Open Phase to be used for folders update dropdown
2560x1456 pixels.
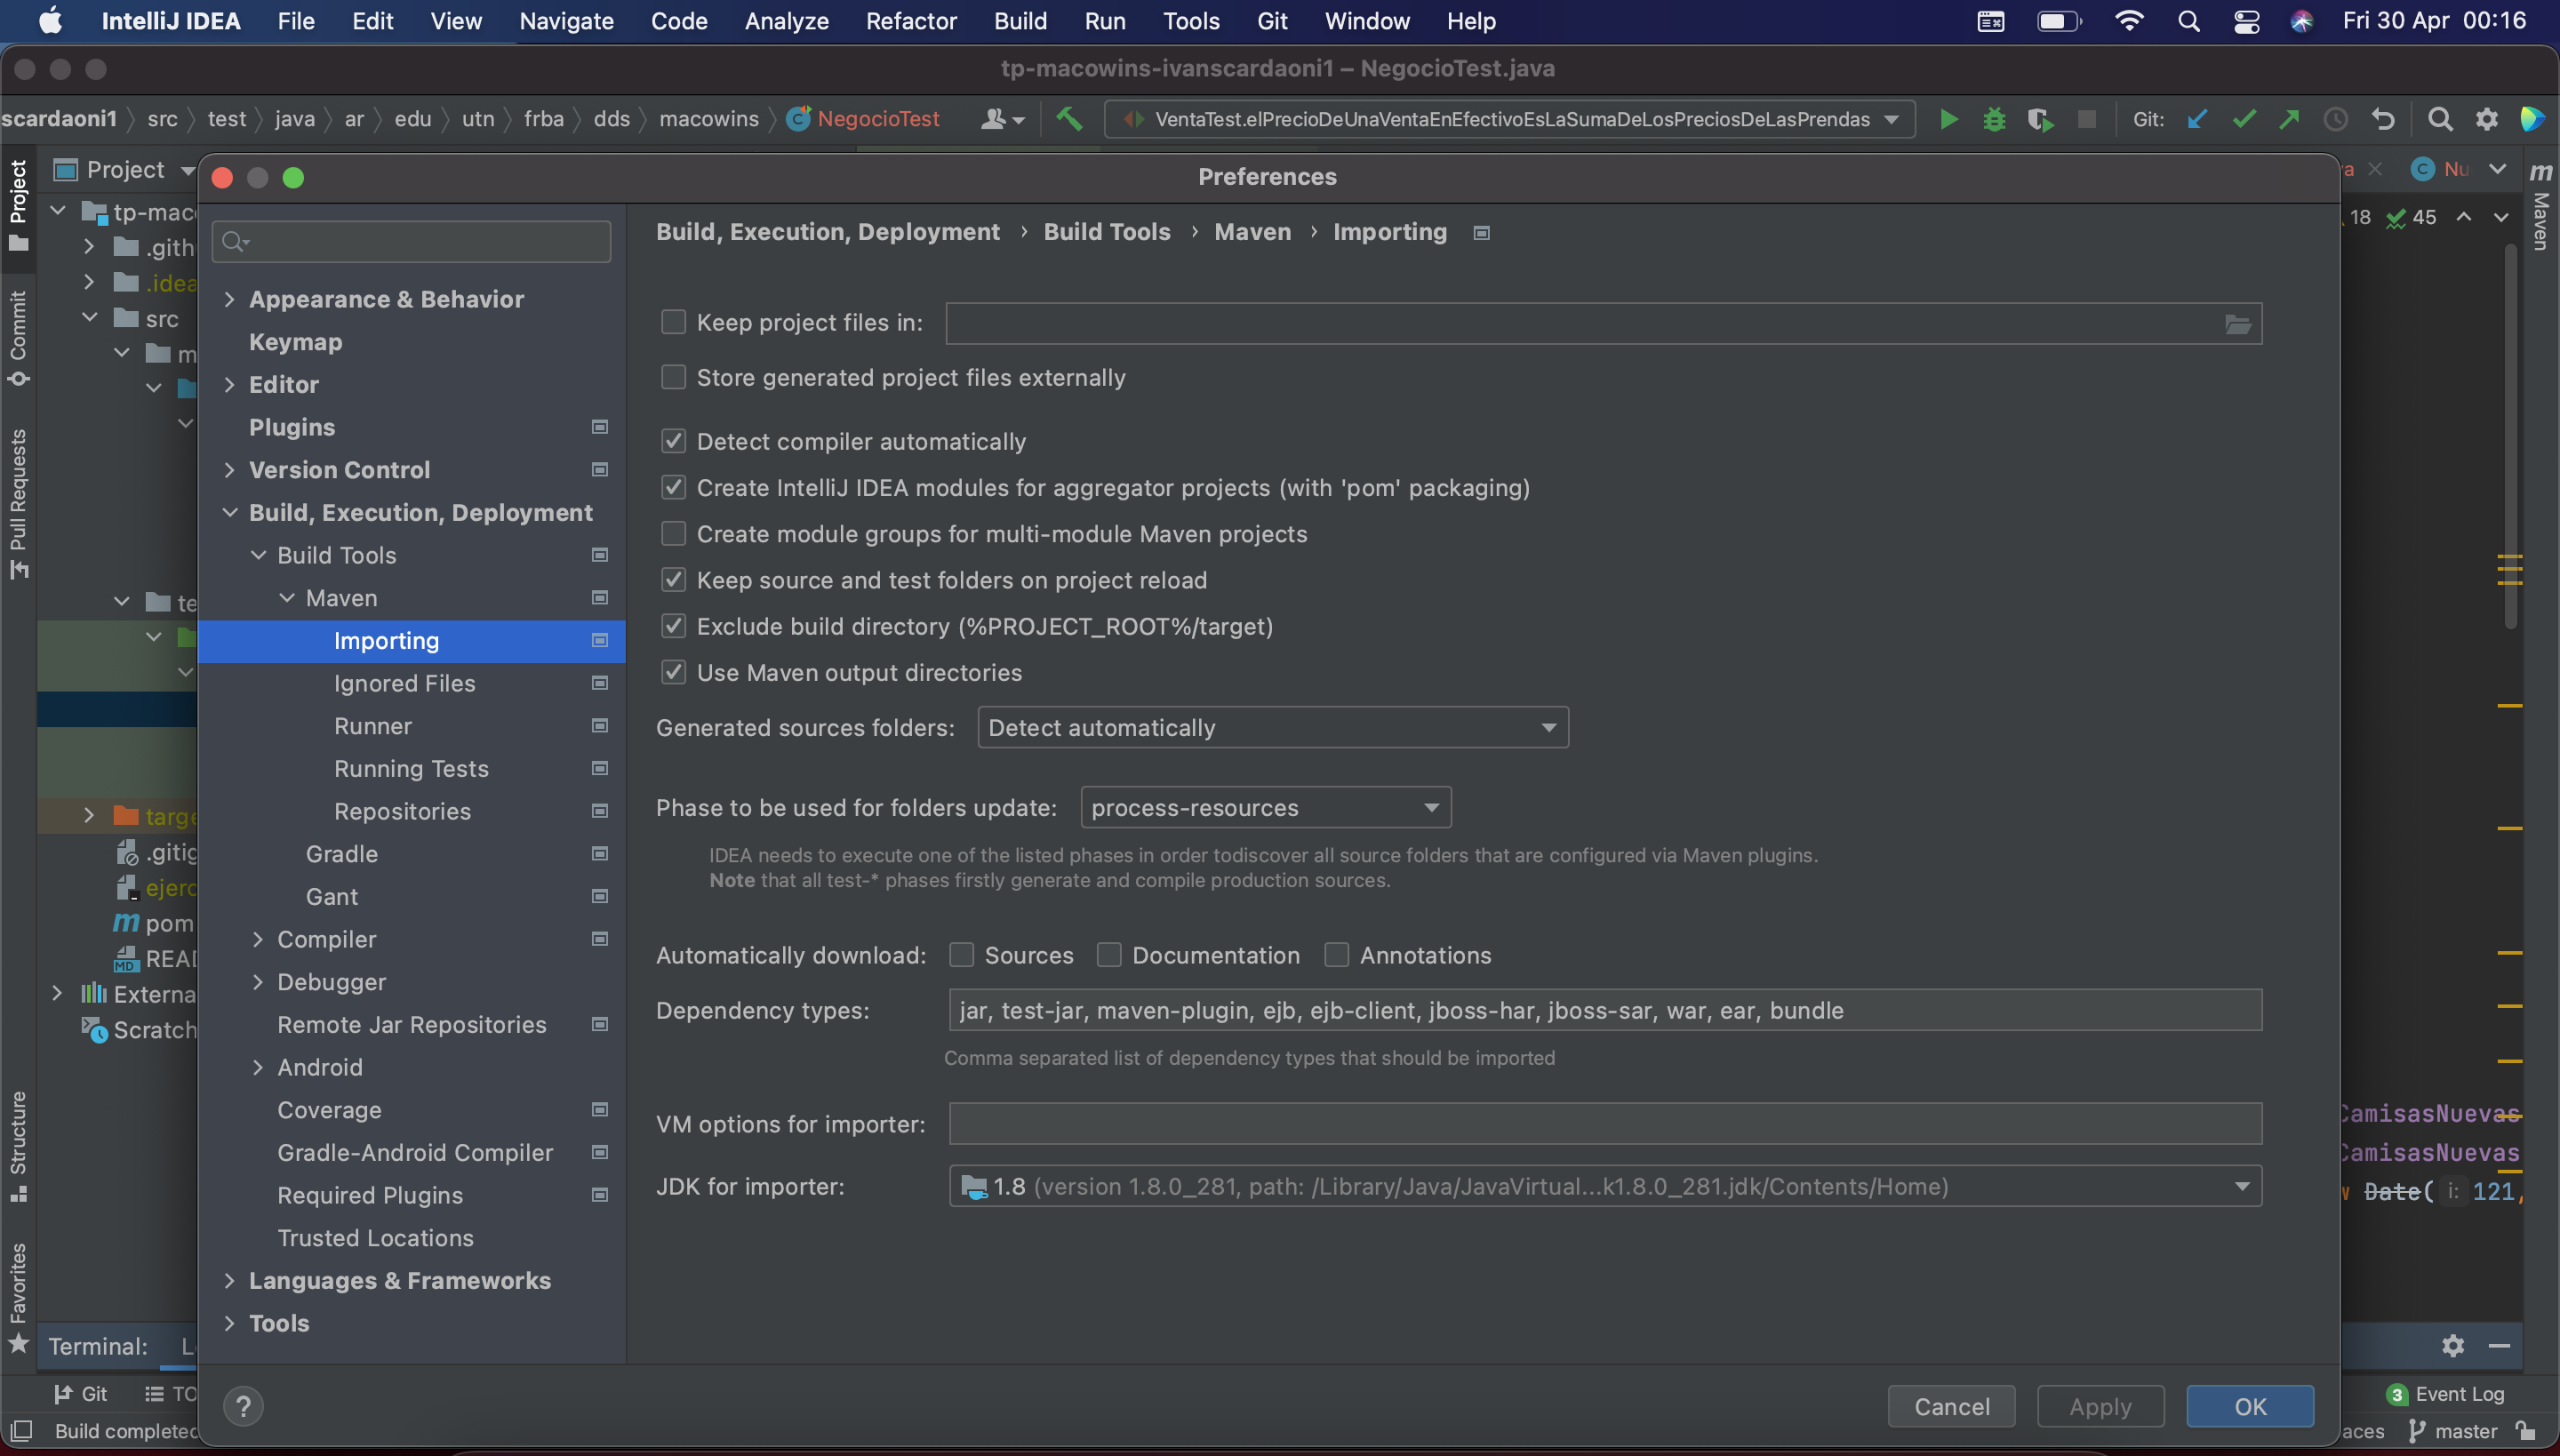(x=1266, y=807)
